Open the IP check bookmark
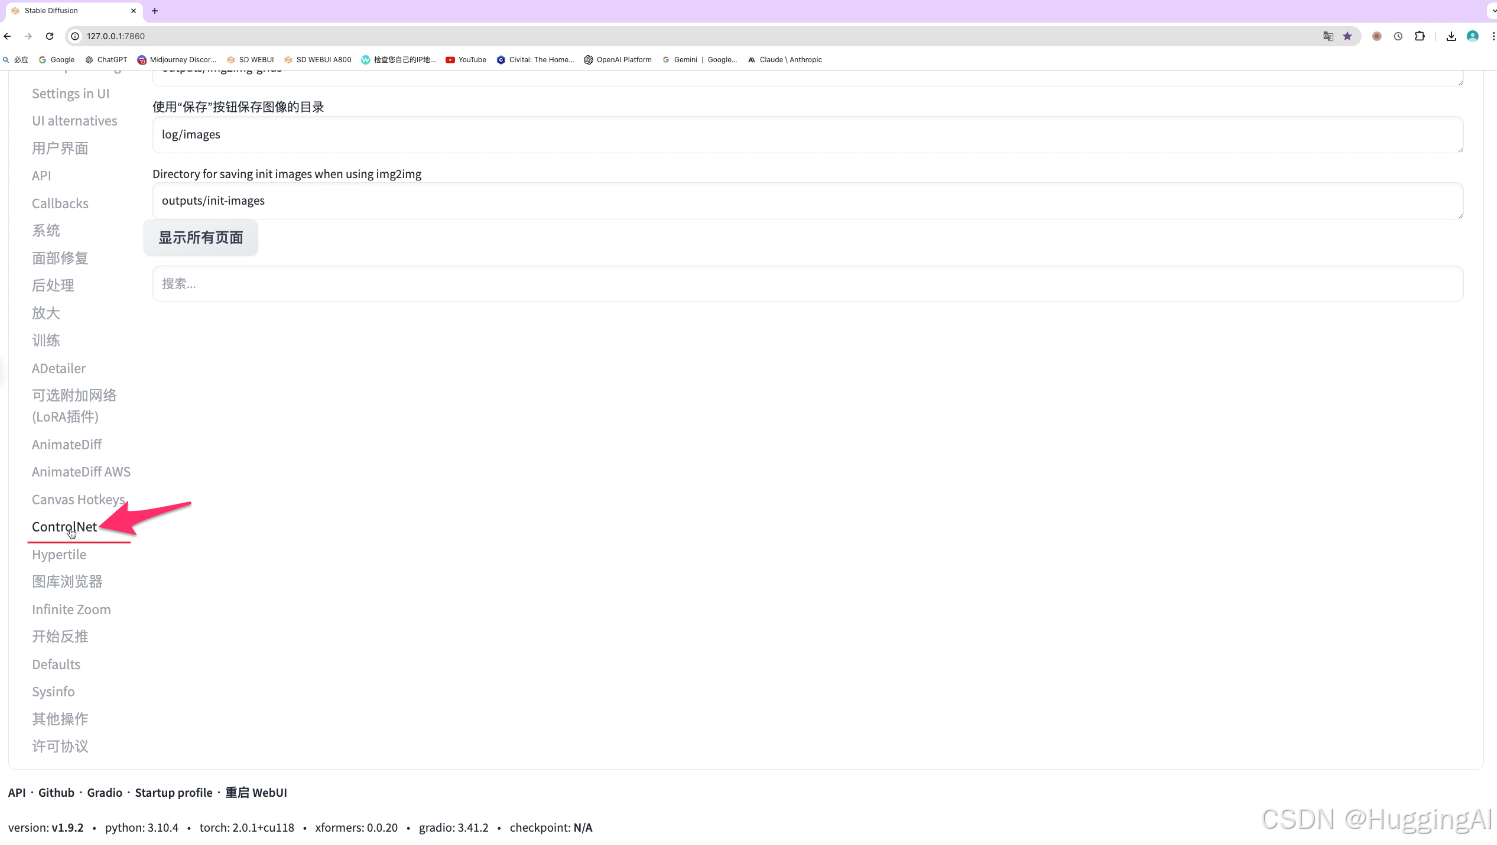1497x845 pixels. (x=399, y=60)
